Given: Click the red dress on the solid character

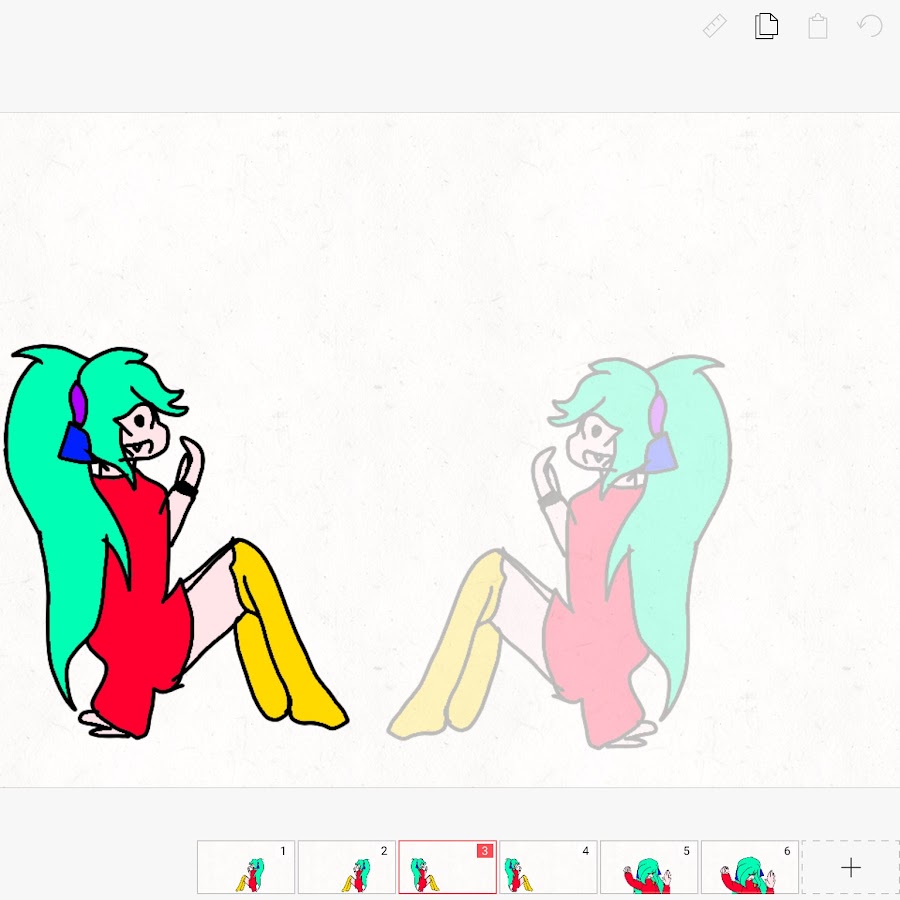Looking at the screenshot, I should point(140,620).
